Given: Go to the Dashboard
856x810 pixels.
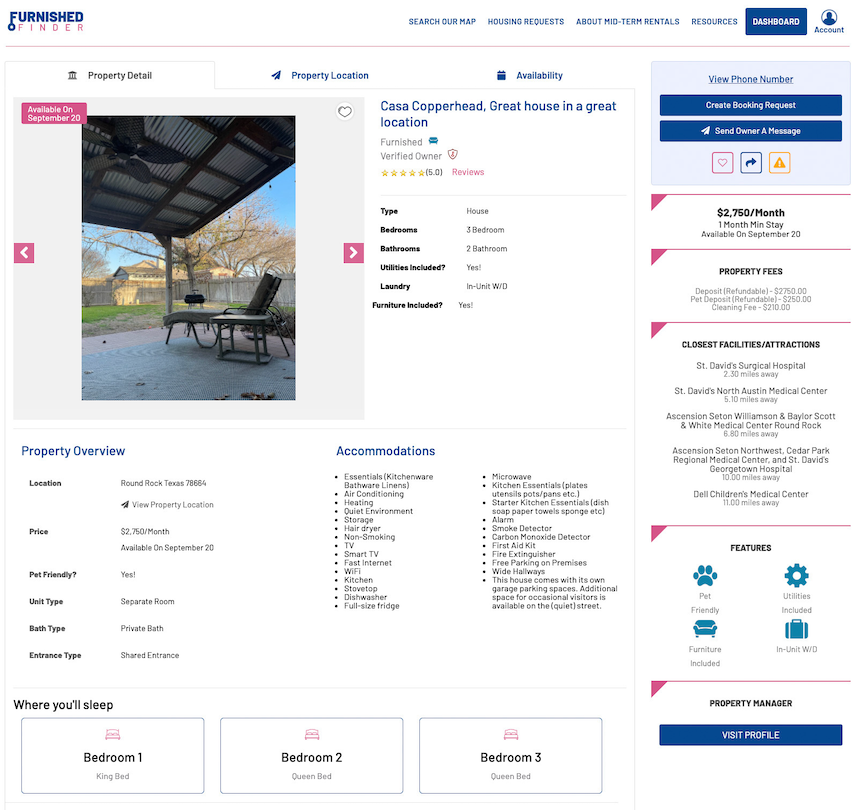Looking at the screenshot, I should coord(776,22).
